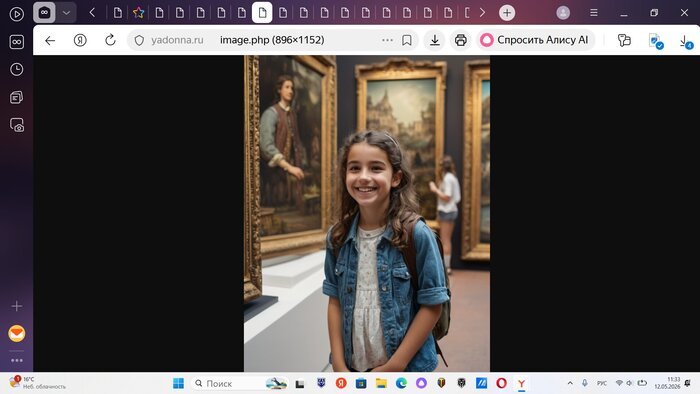Open the feedback icon in toolbar
This screenshot has width=700, height=394.
(624, 40)
